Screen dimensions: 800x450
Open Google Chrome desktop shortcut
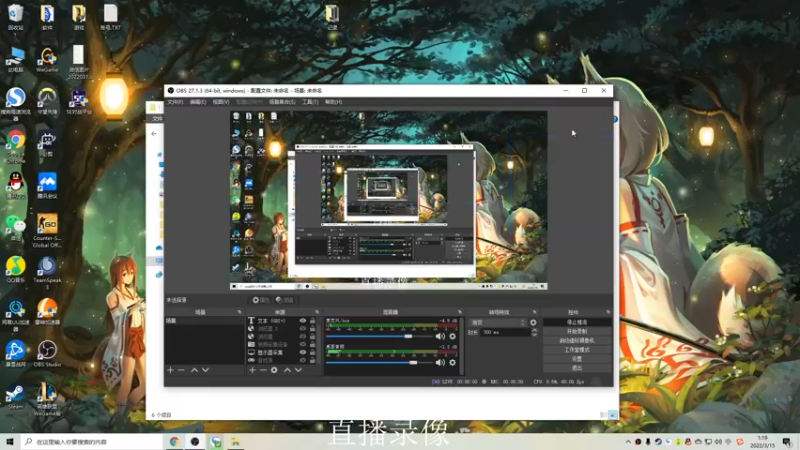(x=15, y=145)
